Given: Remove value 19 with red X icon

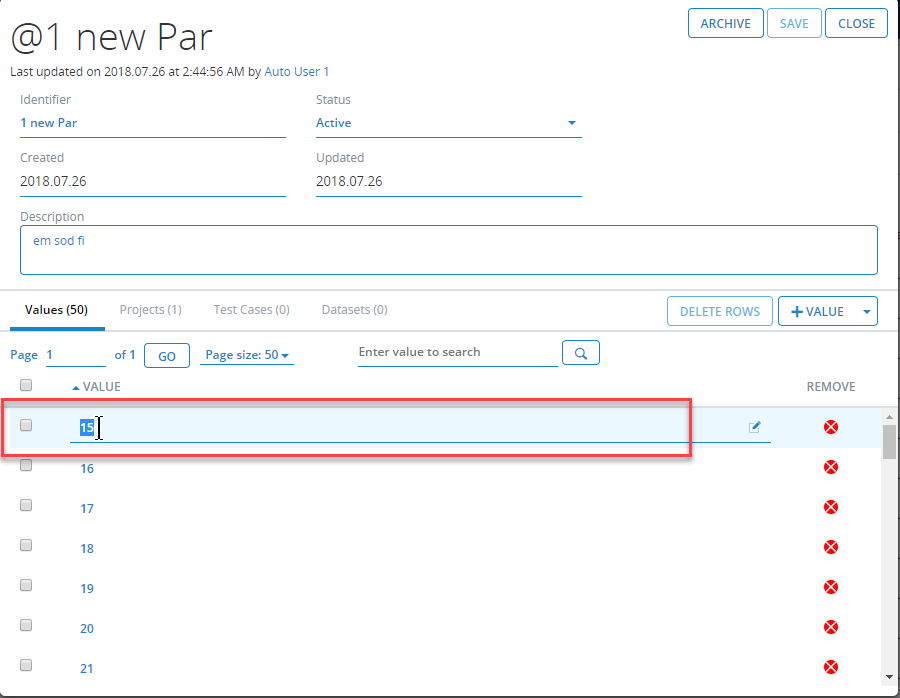Looking at the screenshot, I should coord(830,587).
